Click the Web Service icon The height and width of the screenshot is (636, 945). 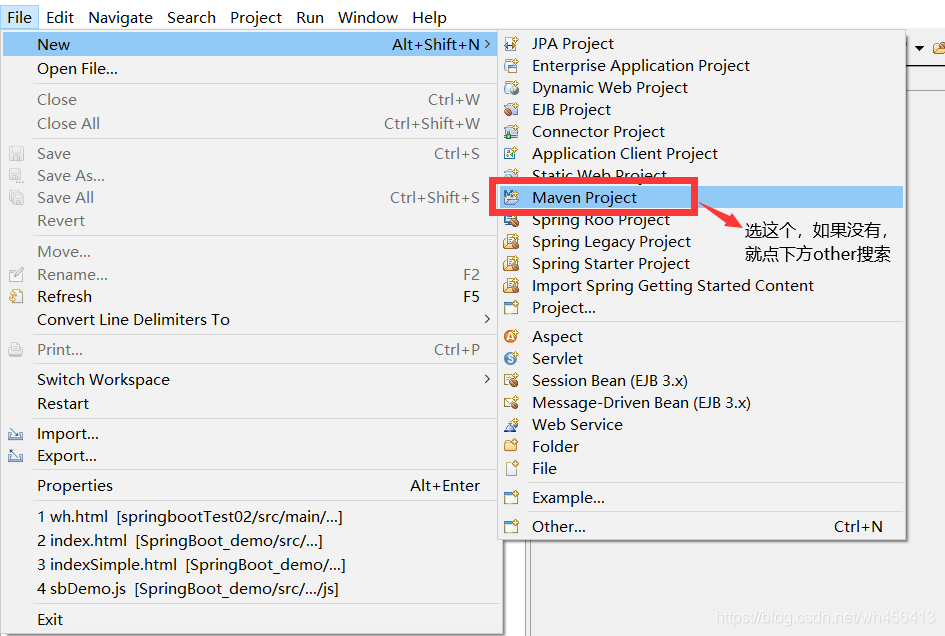(x=511, y=424)
